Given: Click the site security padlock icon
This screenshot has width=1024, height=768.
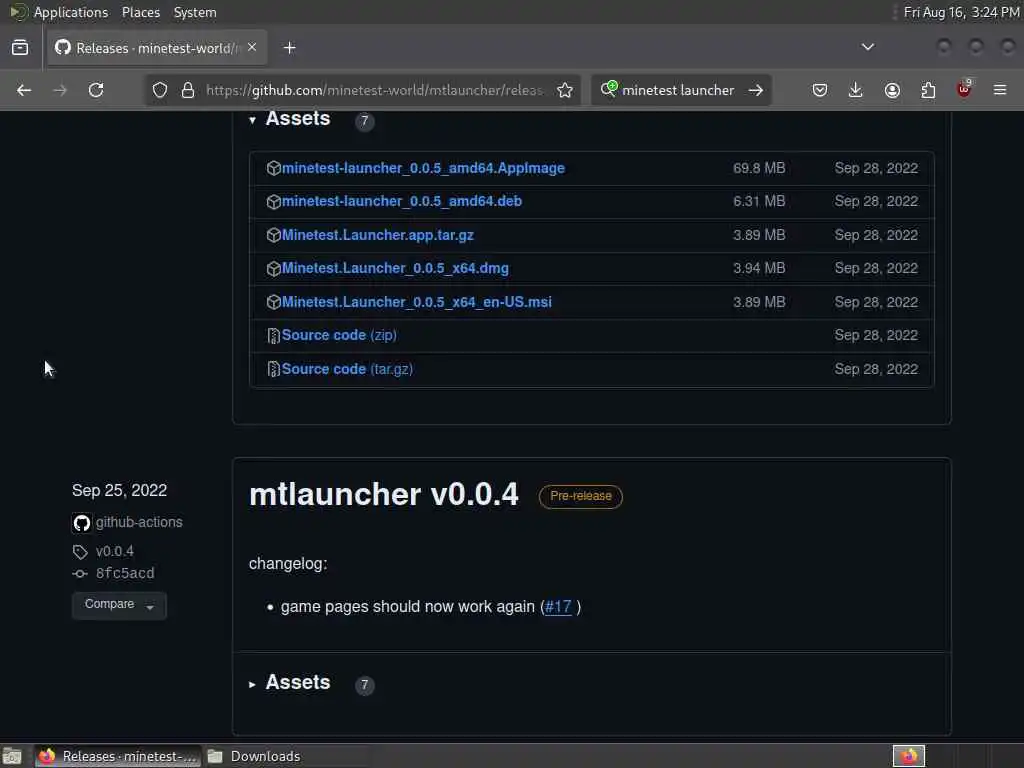Looking at the screenshot, I should click(188, 90).
